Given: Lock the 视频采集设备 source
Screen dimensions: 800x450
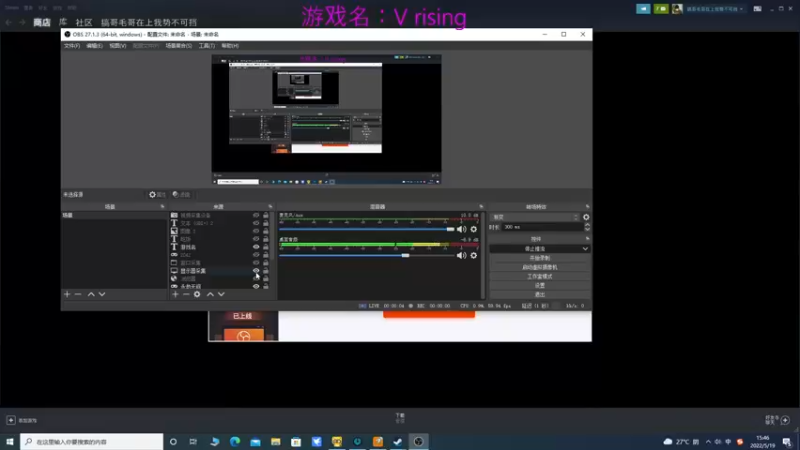Looking at the screenshot, I should pos(266,215).
